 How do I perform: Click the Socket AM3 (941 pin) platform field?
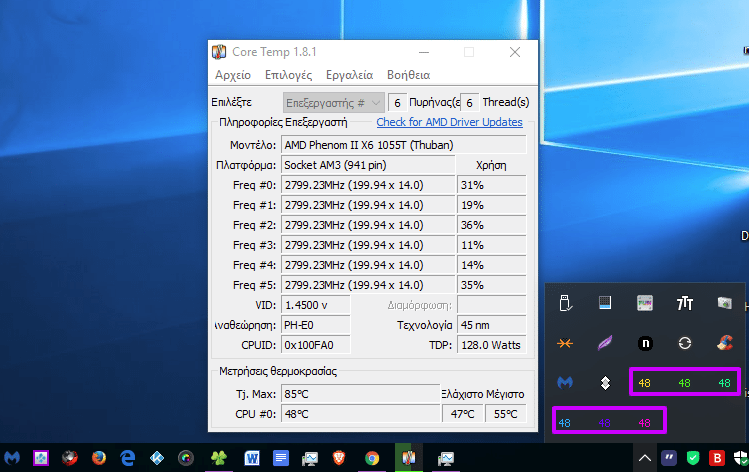[x=368, y=165]
